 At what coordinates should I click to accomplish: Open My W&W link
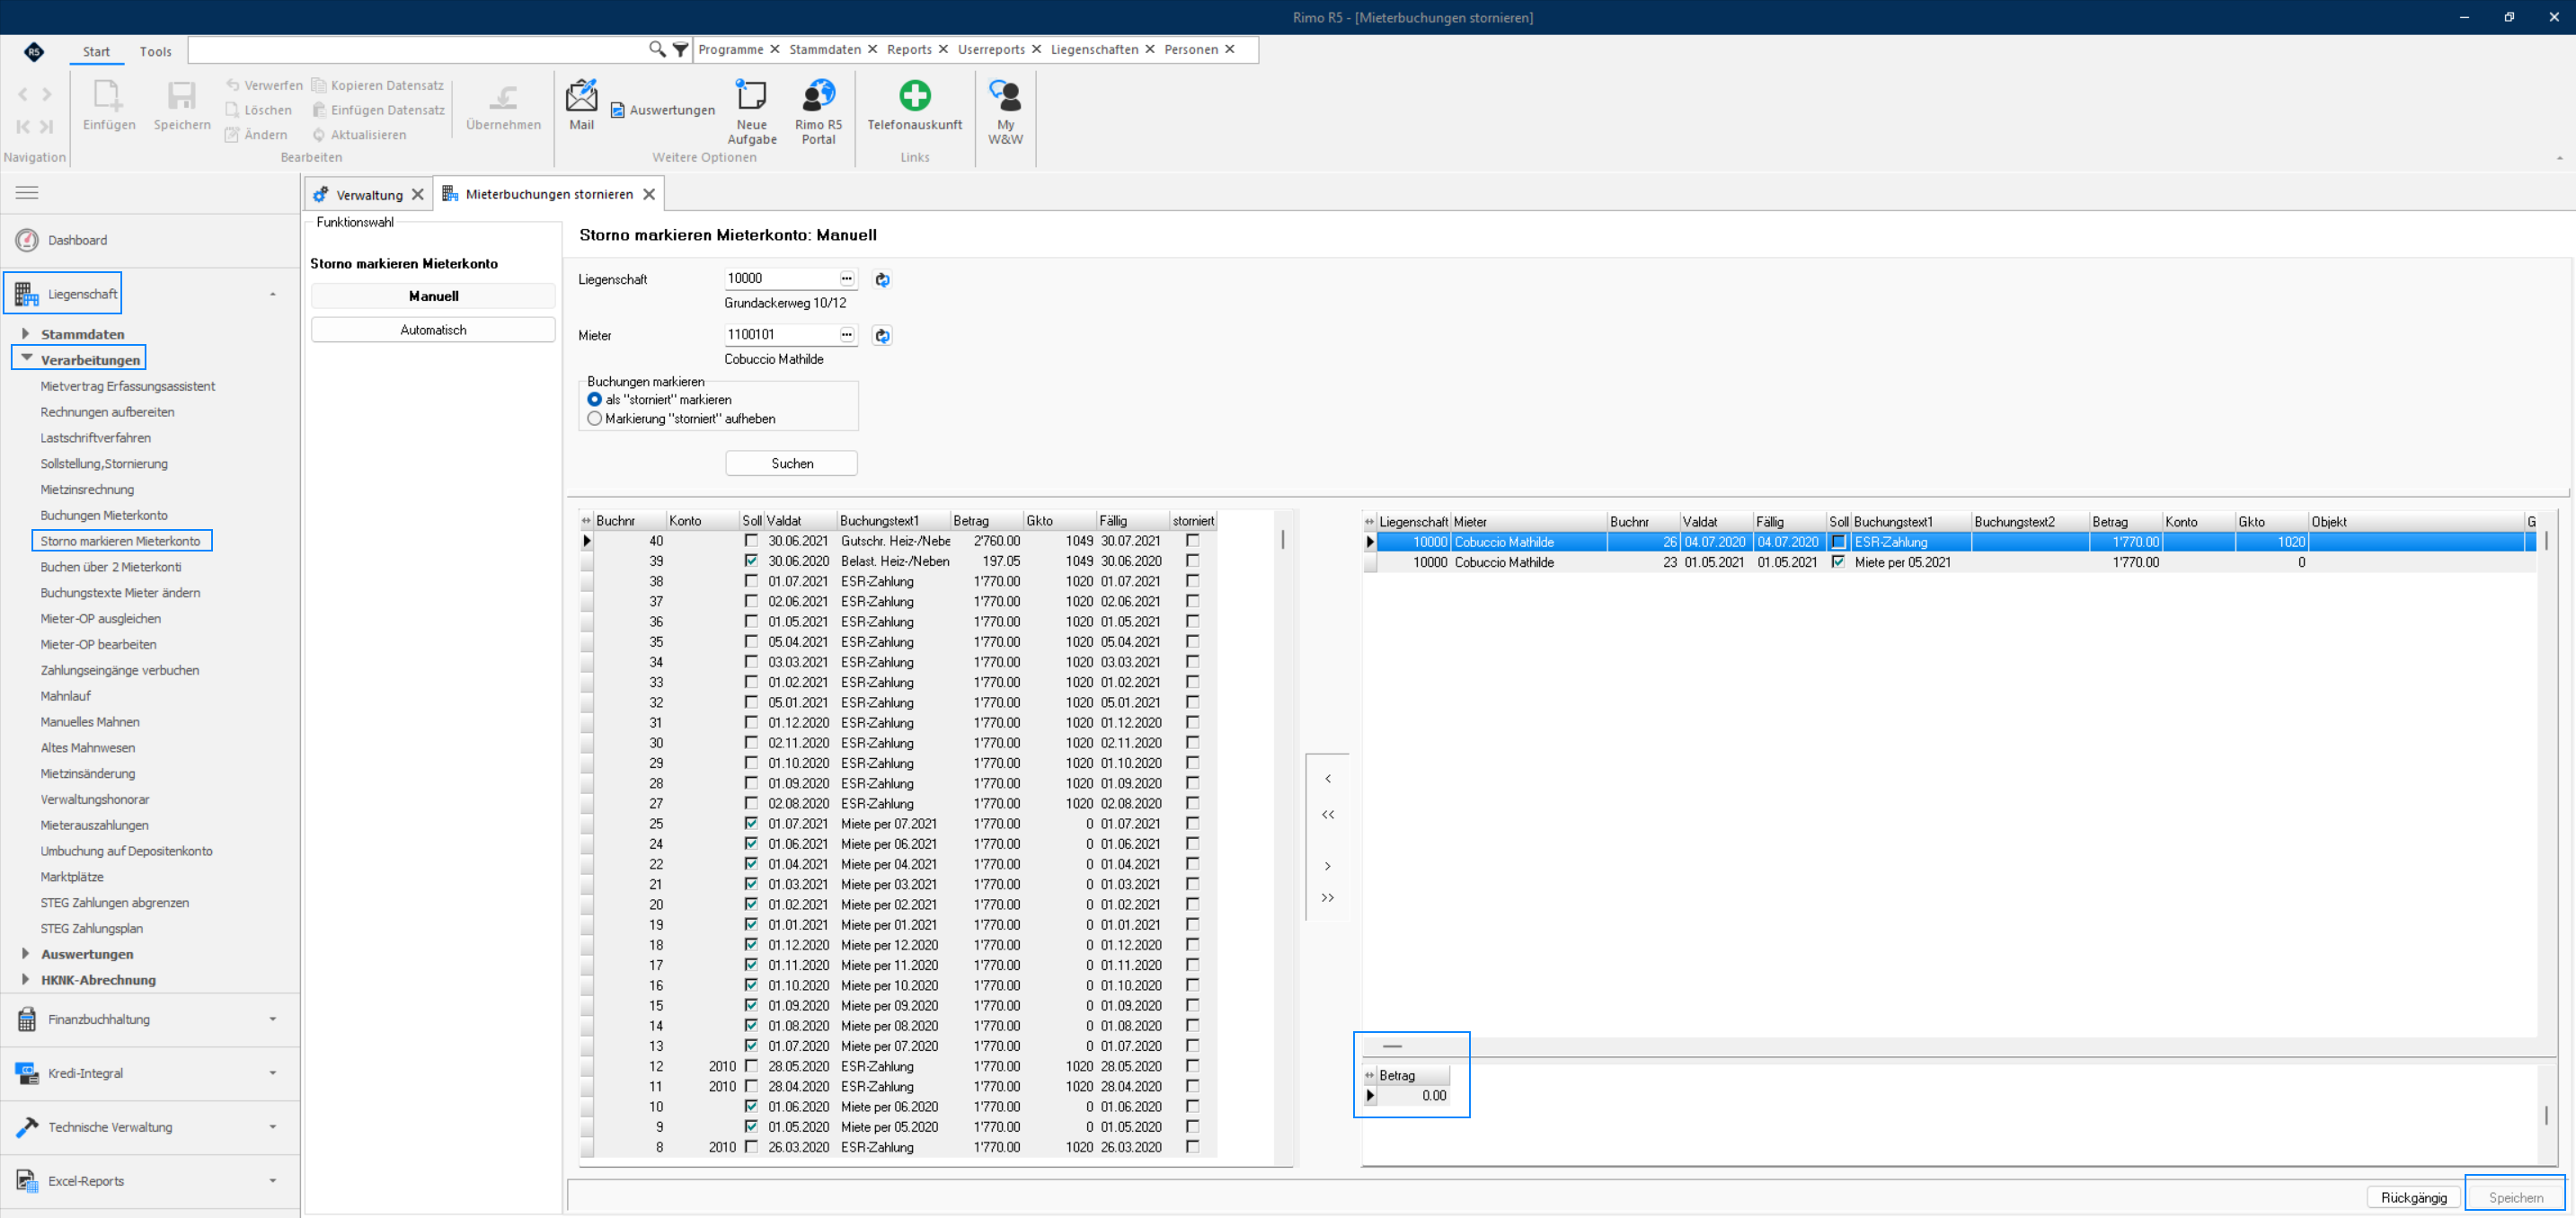[x=1005, y=111]
